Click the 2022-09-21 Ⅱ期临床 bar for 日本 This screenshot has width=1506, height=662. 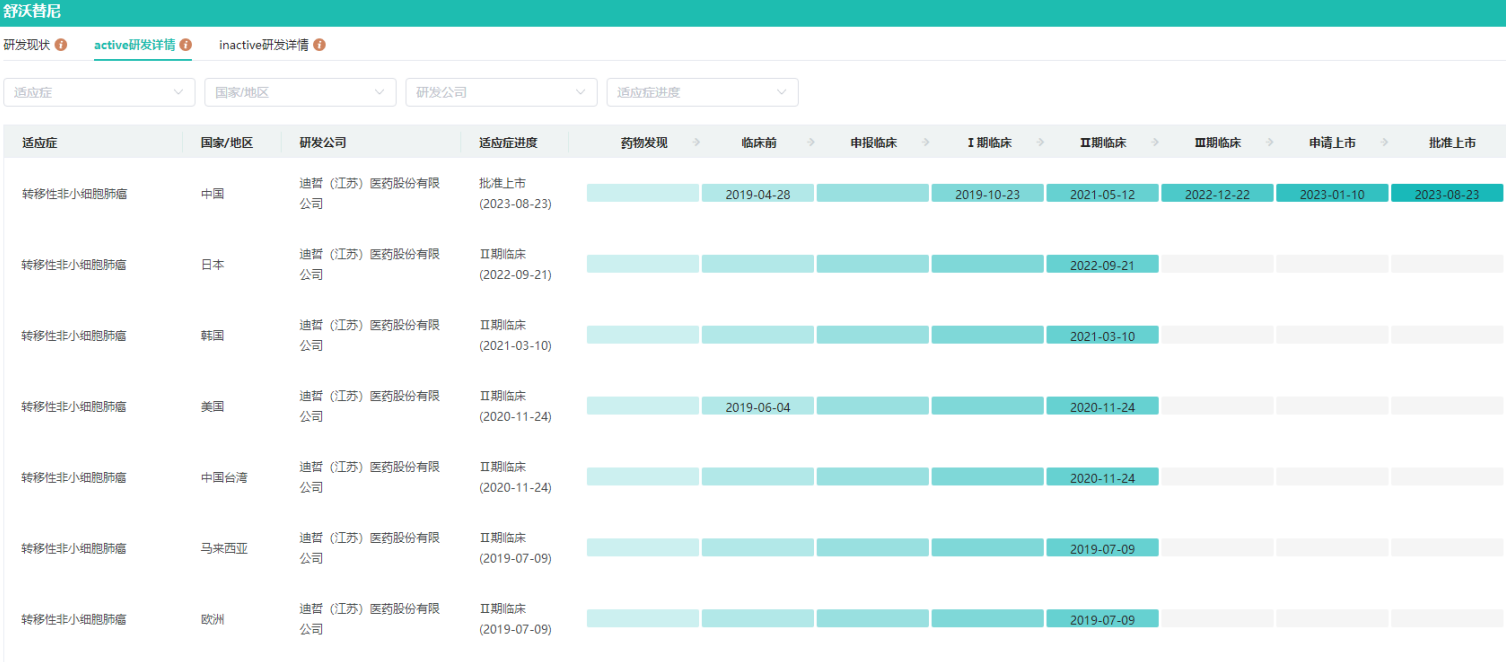[x=1102, y=265]
